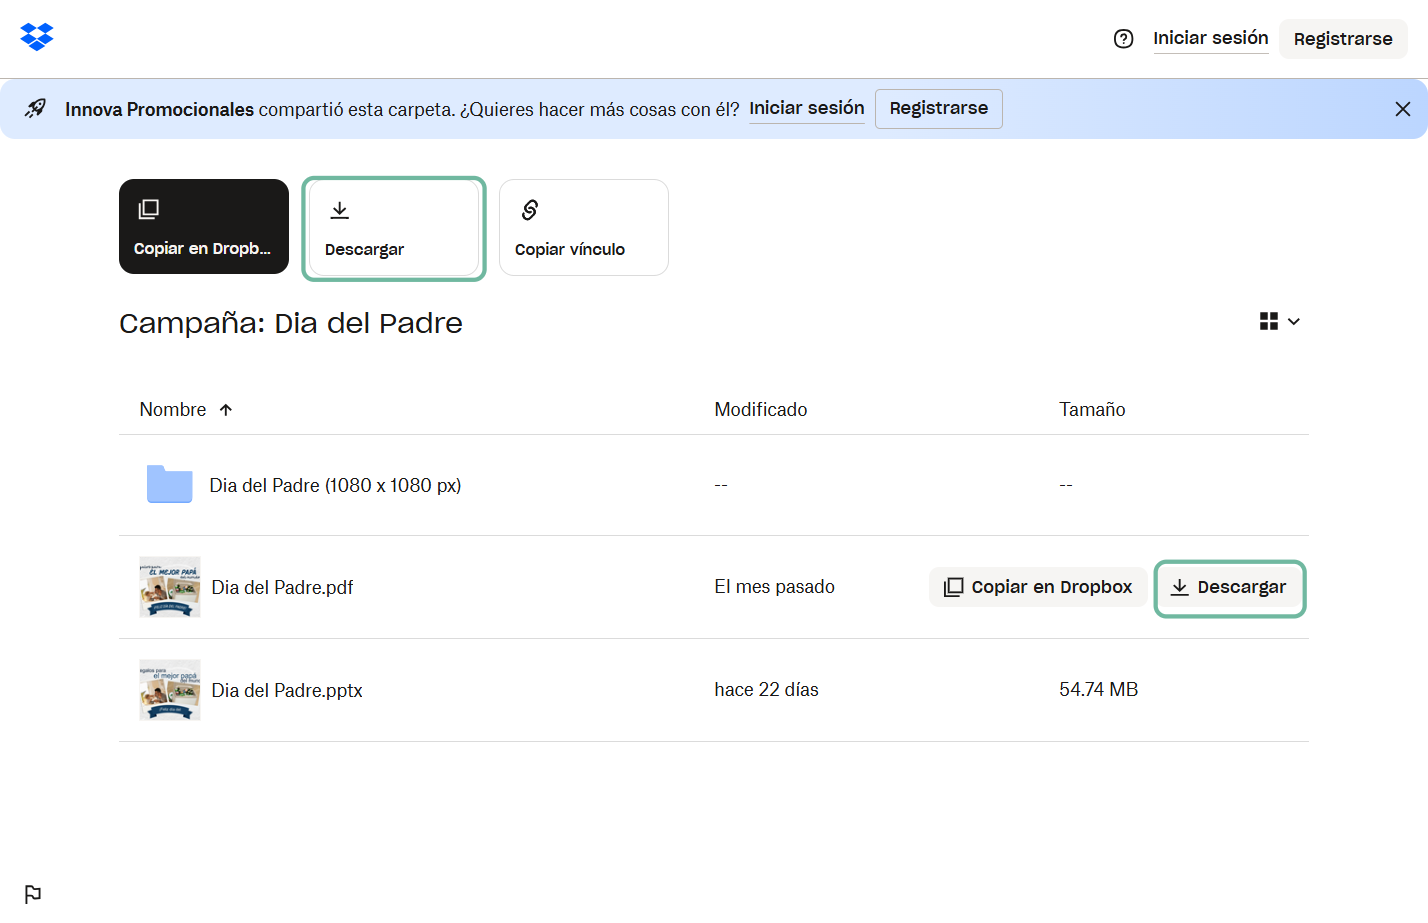Click file name Dia del Padre.pdf
Image resolution: width=1428 pixels, height=923 pixels.
pyautogui.click(x=282, y=588)
